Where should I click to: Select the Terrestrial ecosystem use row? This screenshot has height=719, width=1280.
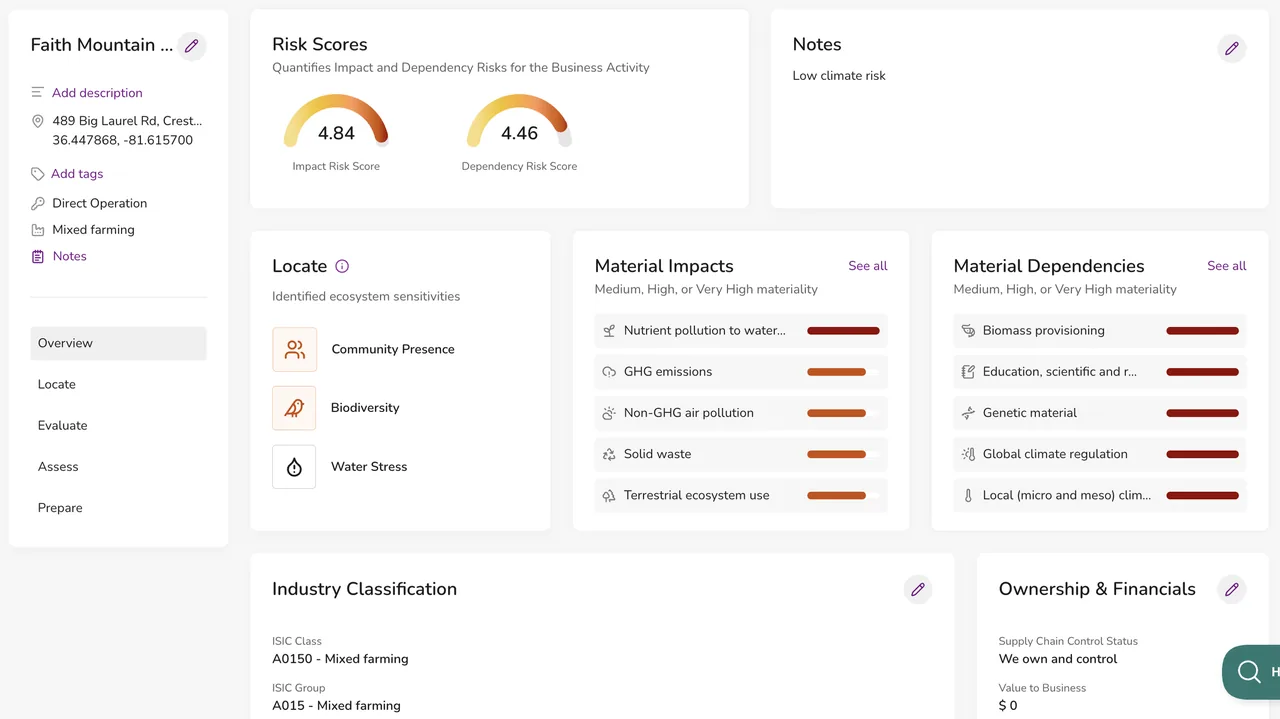(x=741, y=495)
